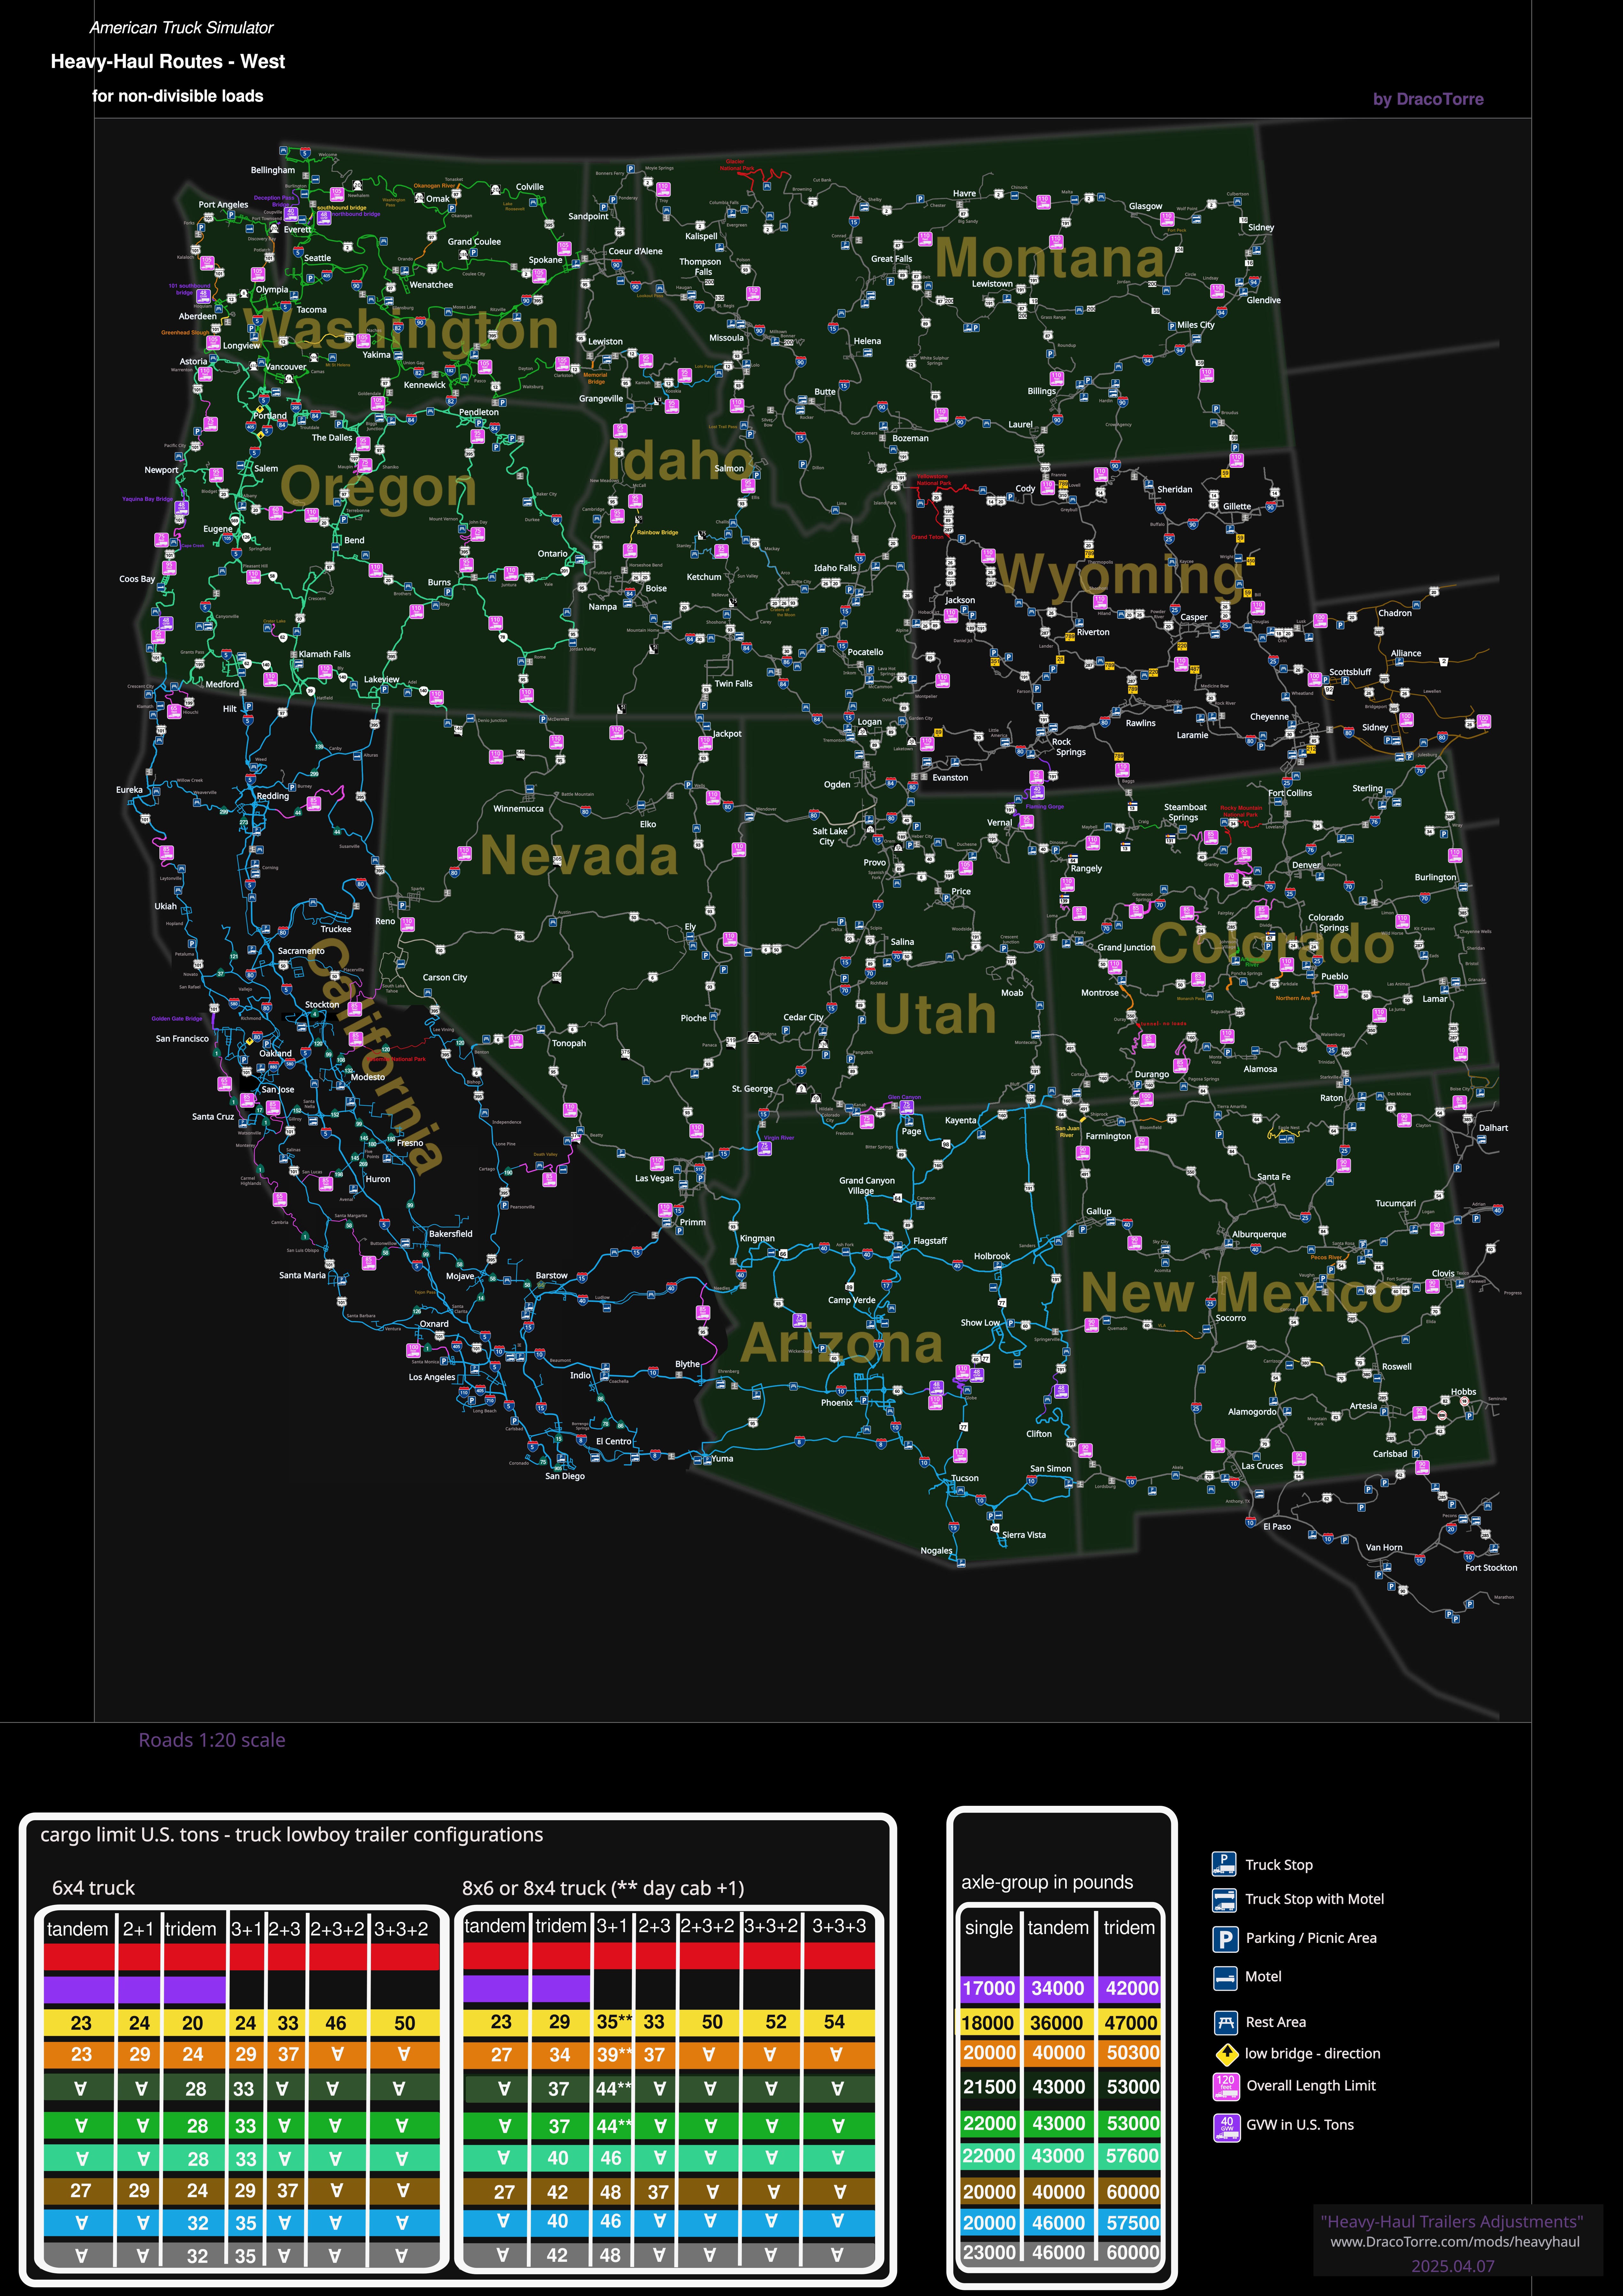Click the "San Francisco" city label
Viewport: 1623px width, 2296px height.
click(182, 1039)
